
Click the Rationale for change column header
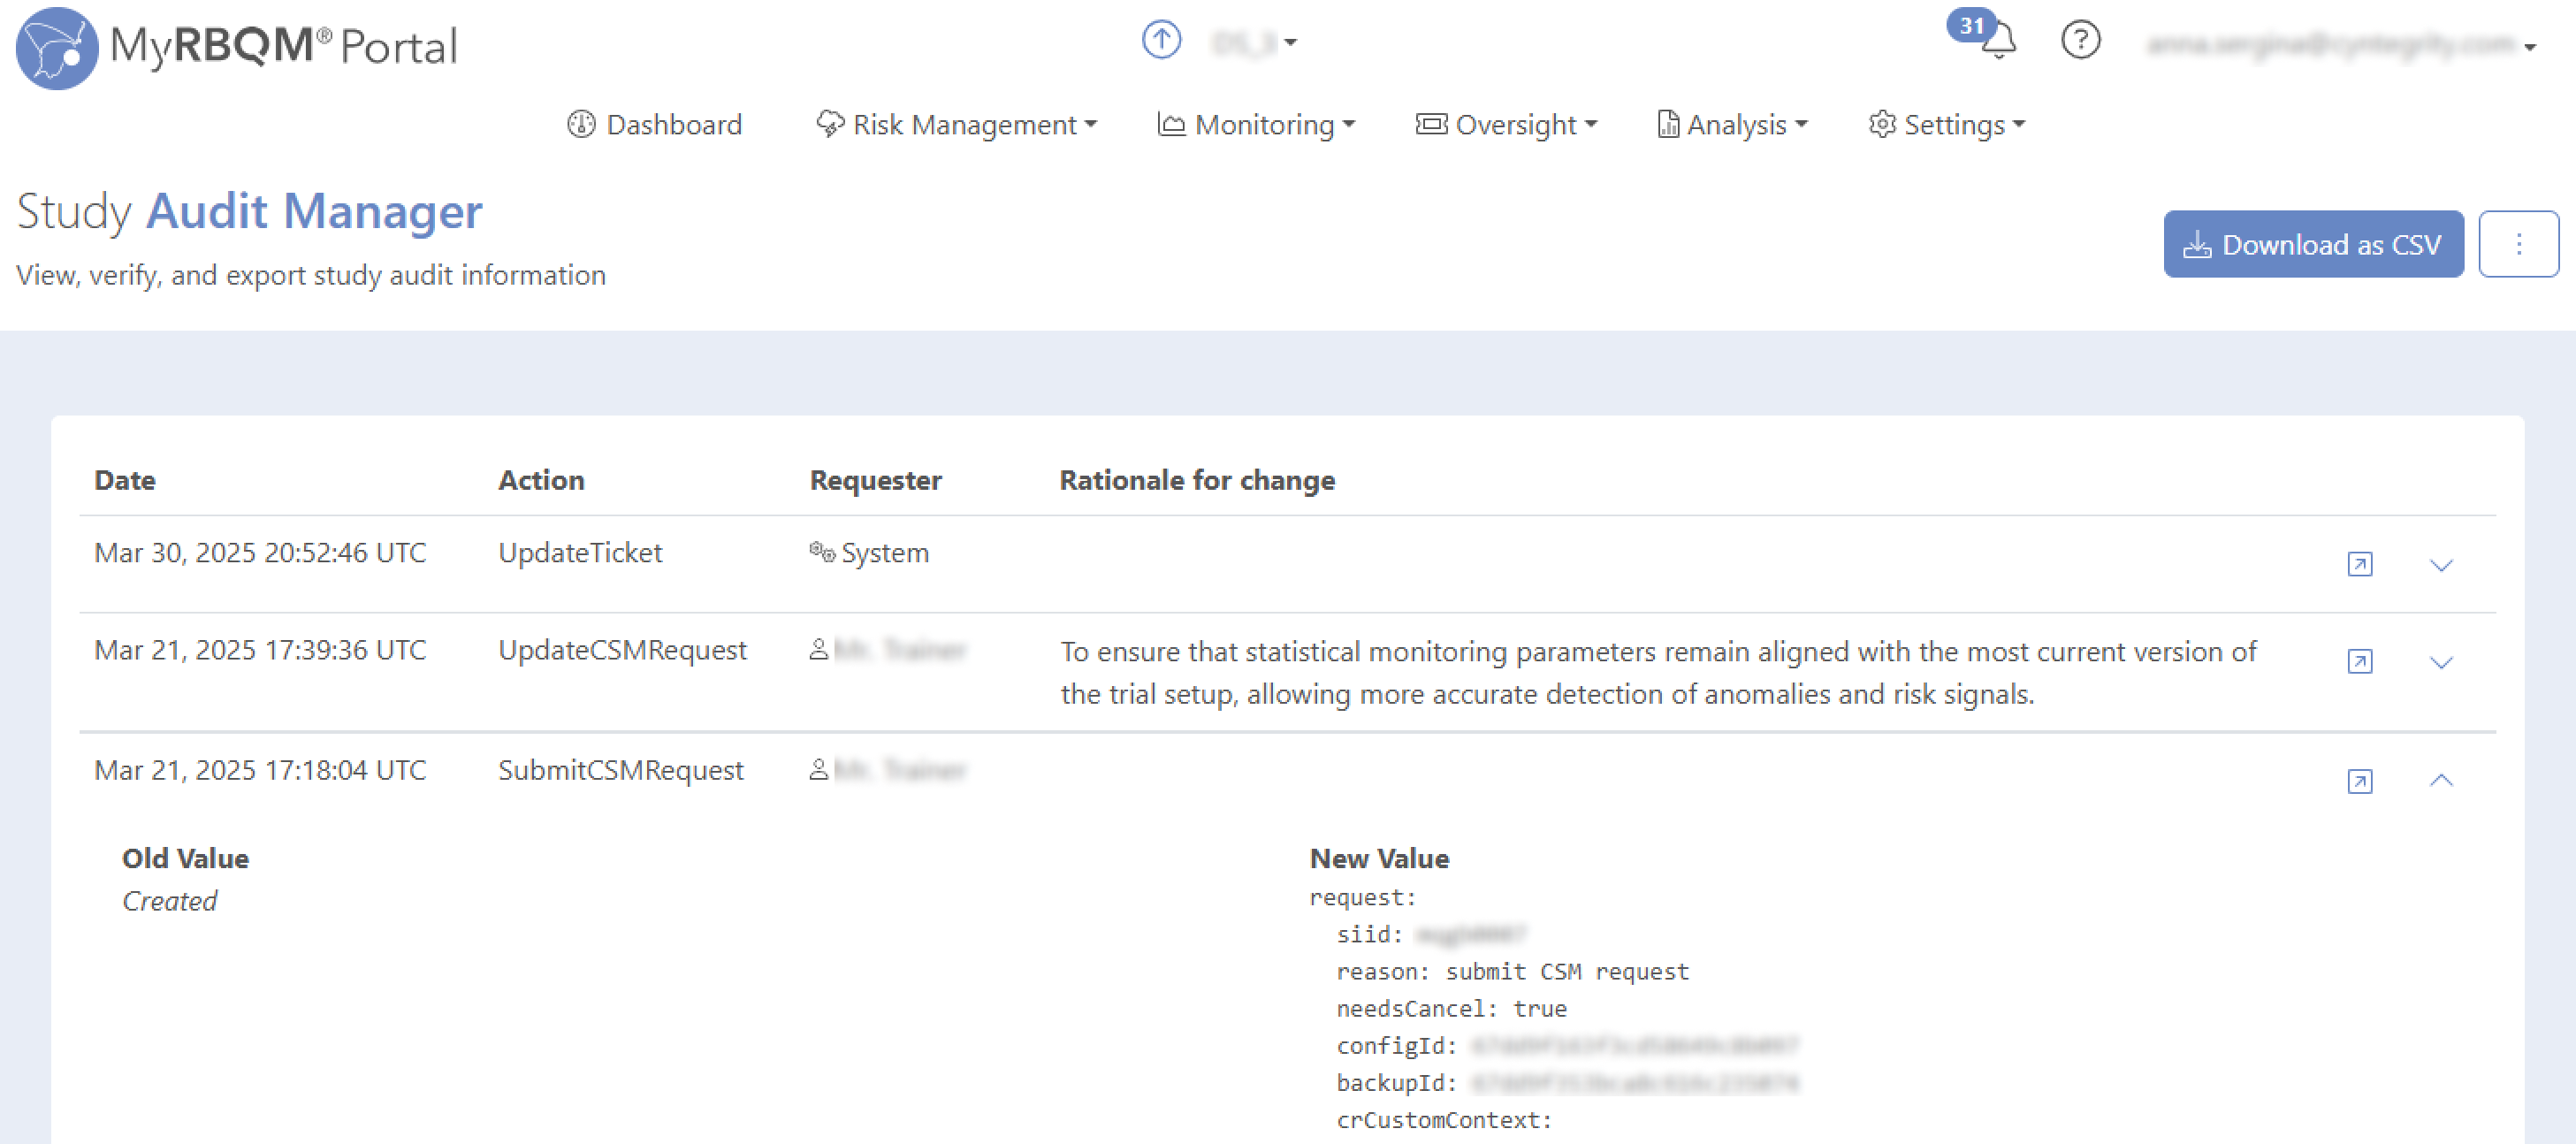tap(1197, 480)
